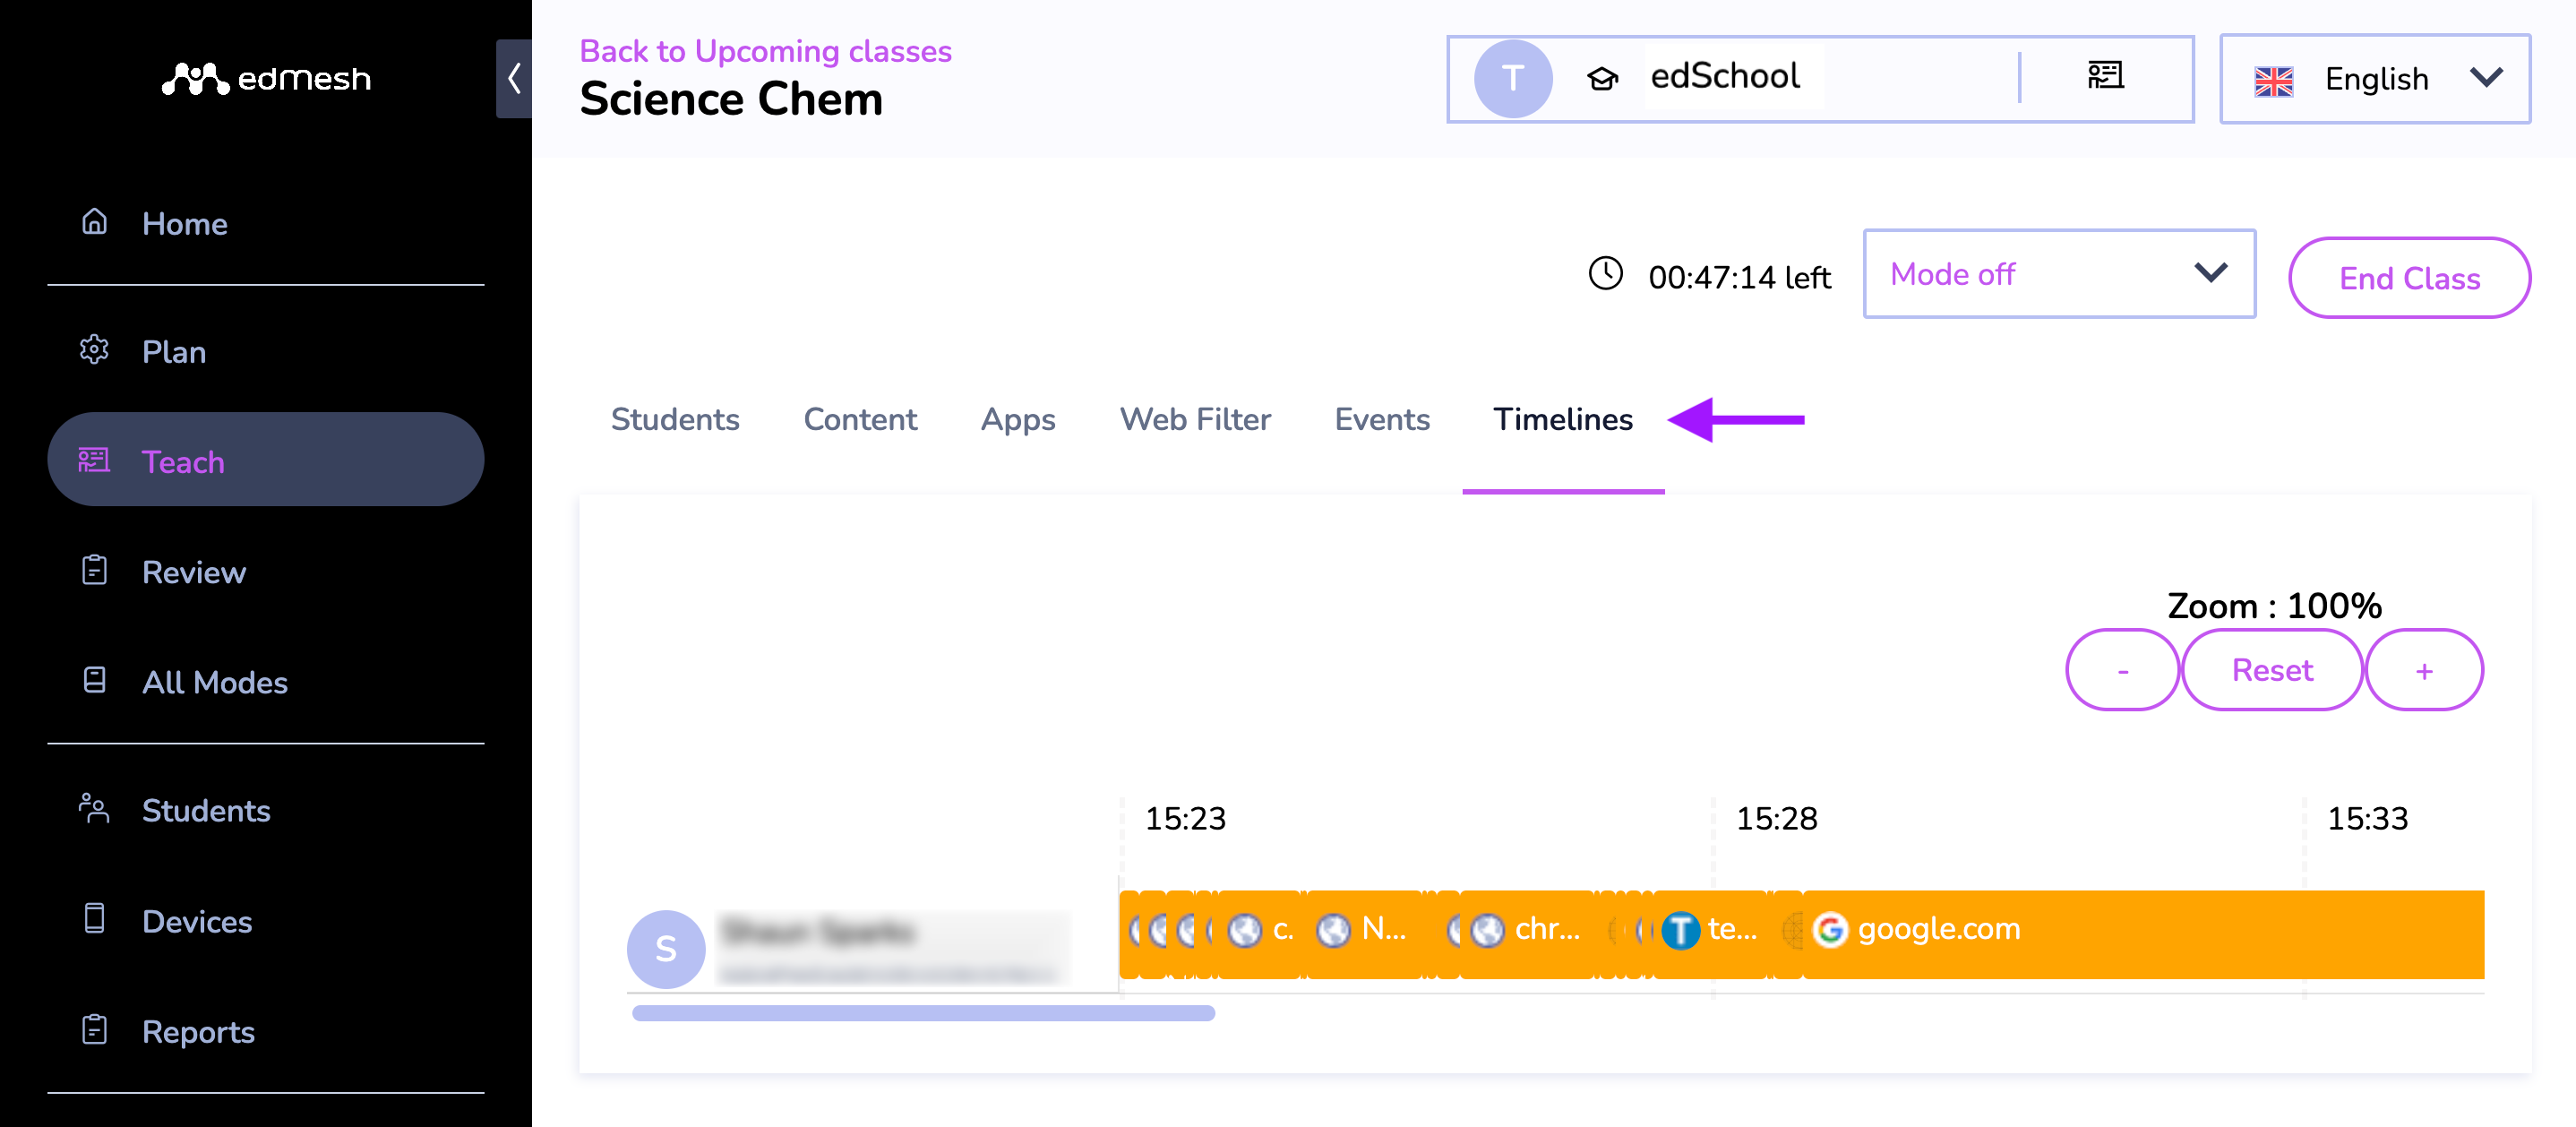Click the zoom minus button
The width and height of the screenshot is (2576, 1127).
tap(2122, 670)
